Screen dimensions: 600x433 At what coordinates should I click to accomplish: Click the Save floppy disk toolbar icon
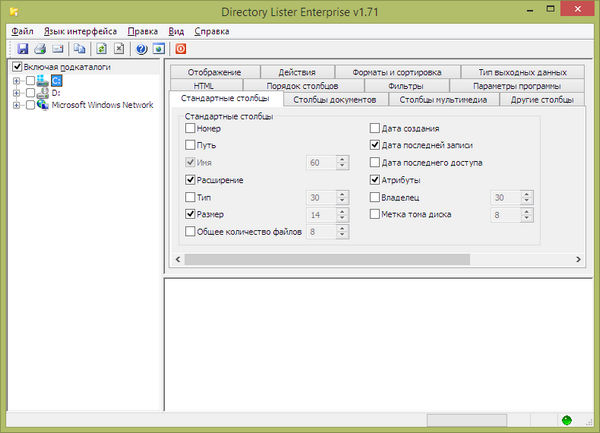coord(23,48)
